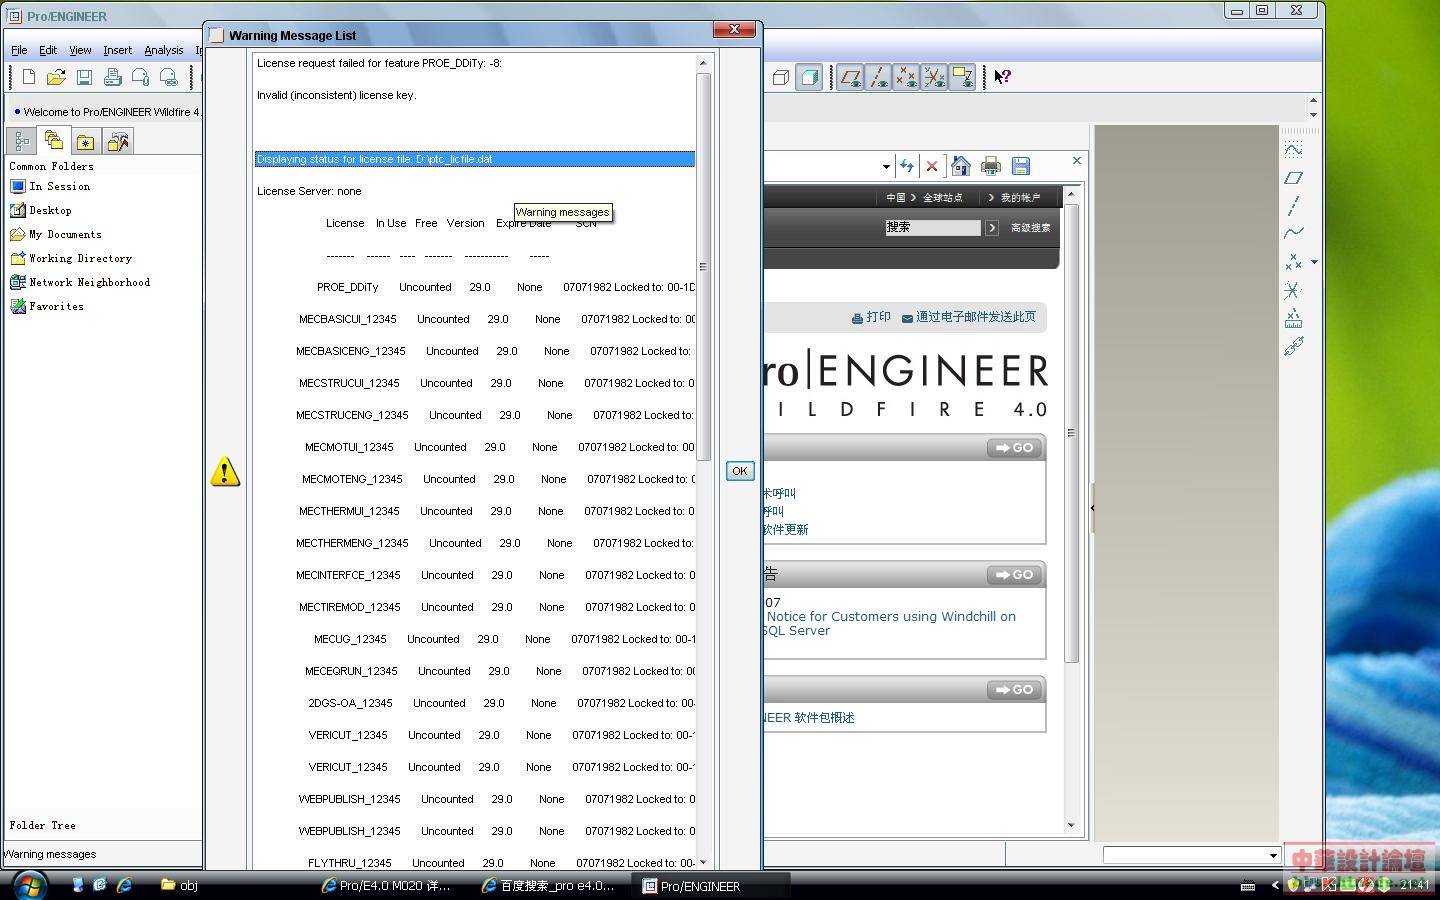The height and width of the screenshot is (900, 1440).
Task: Select wireframe display cube icon
Action: tap(781, 77)
